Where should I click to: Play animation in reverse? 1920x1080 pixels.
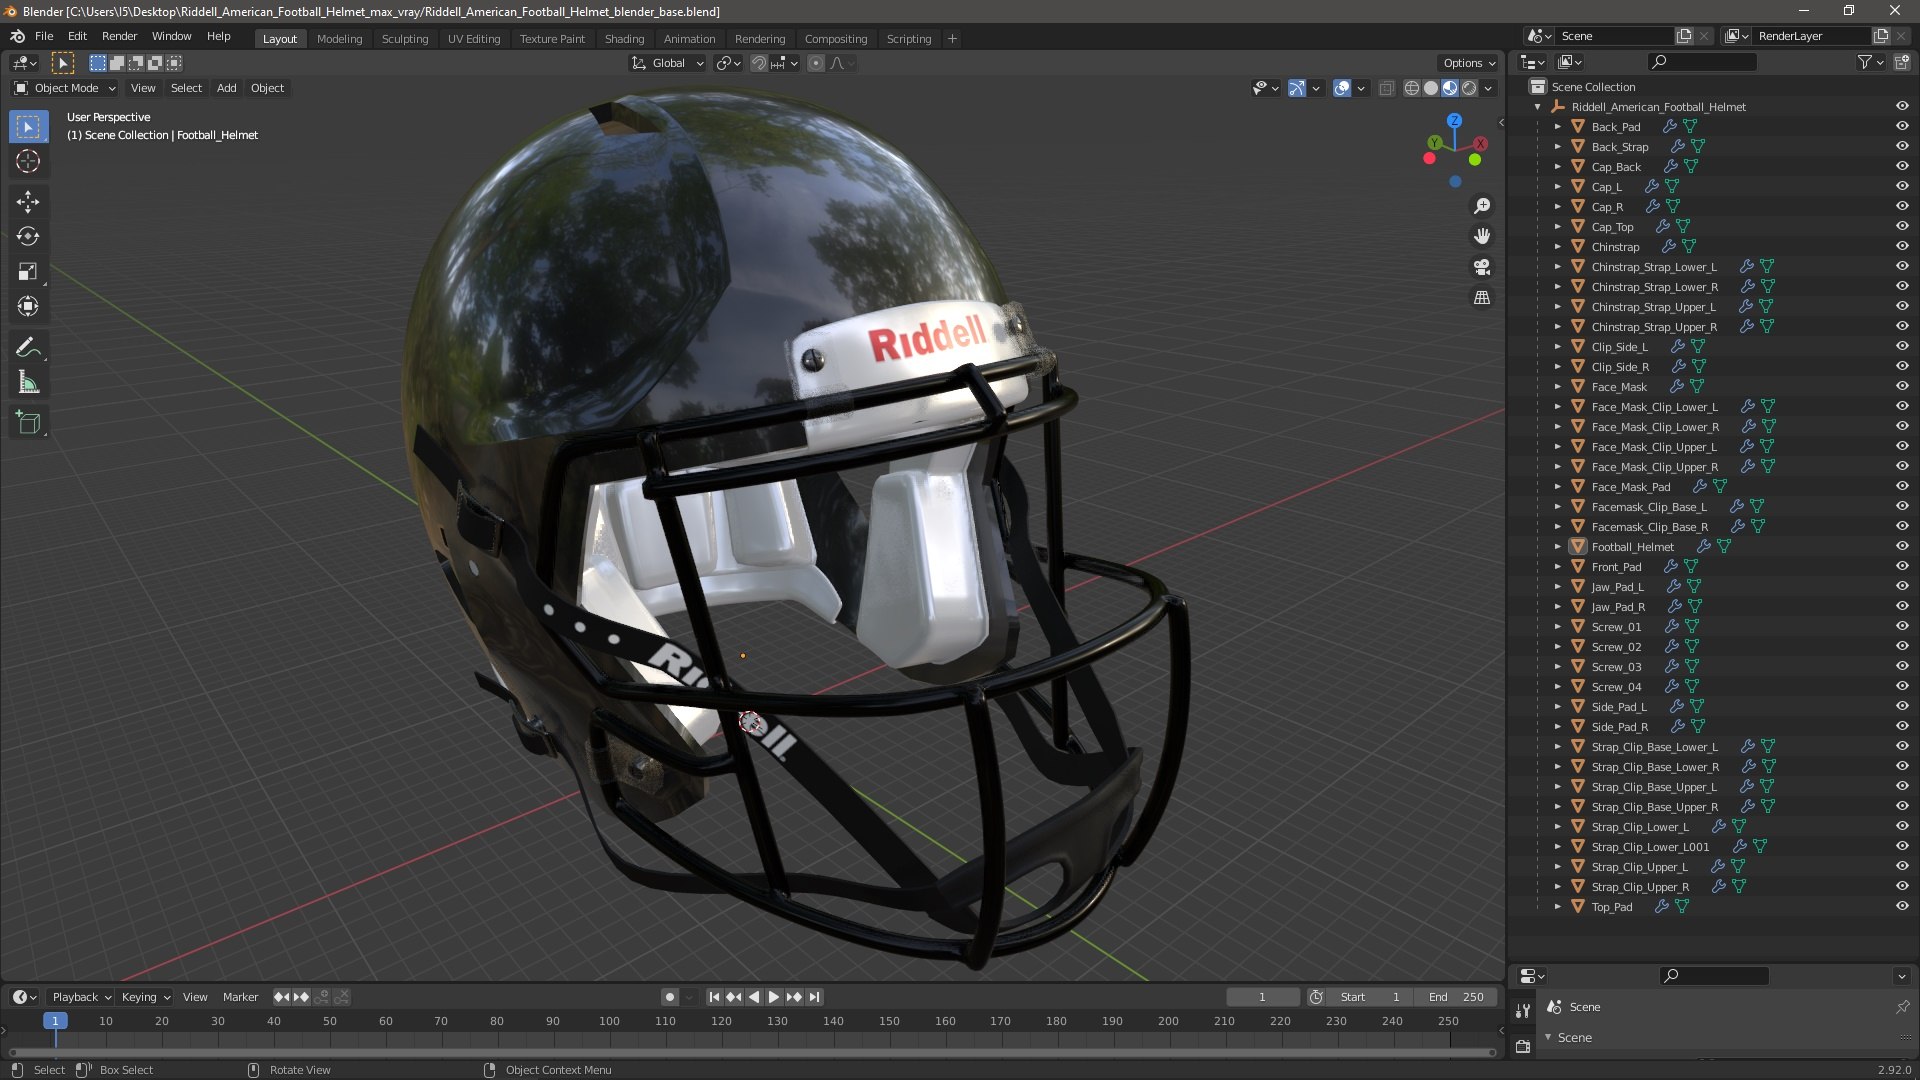tap(754, 997)
